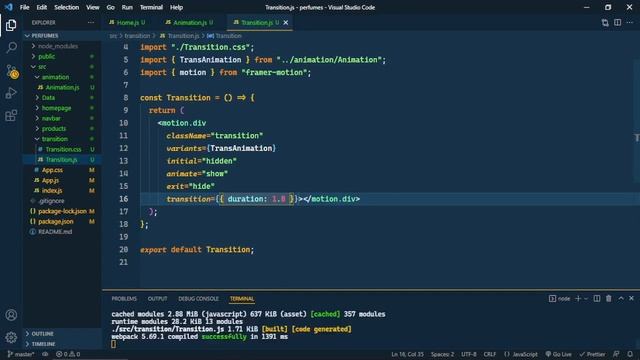Collapse the PERFUMES root folder

tap(62, 36)
